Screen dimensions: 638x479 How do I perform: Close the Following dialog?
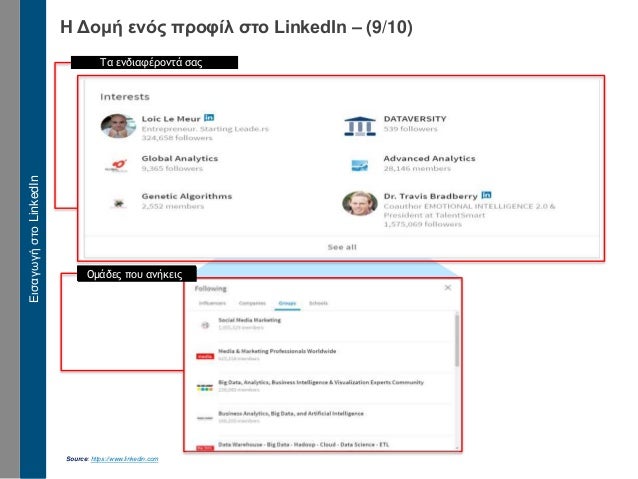click(x=448, y=288)
